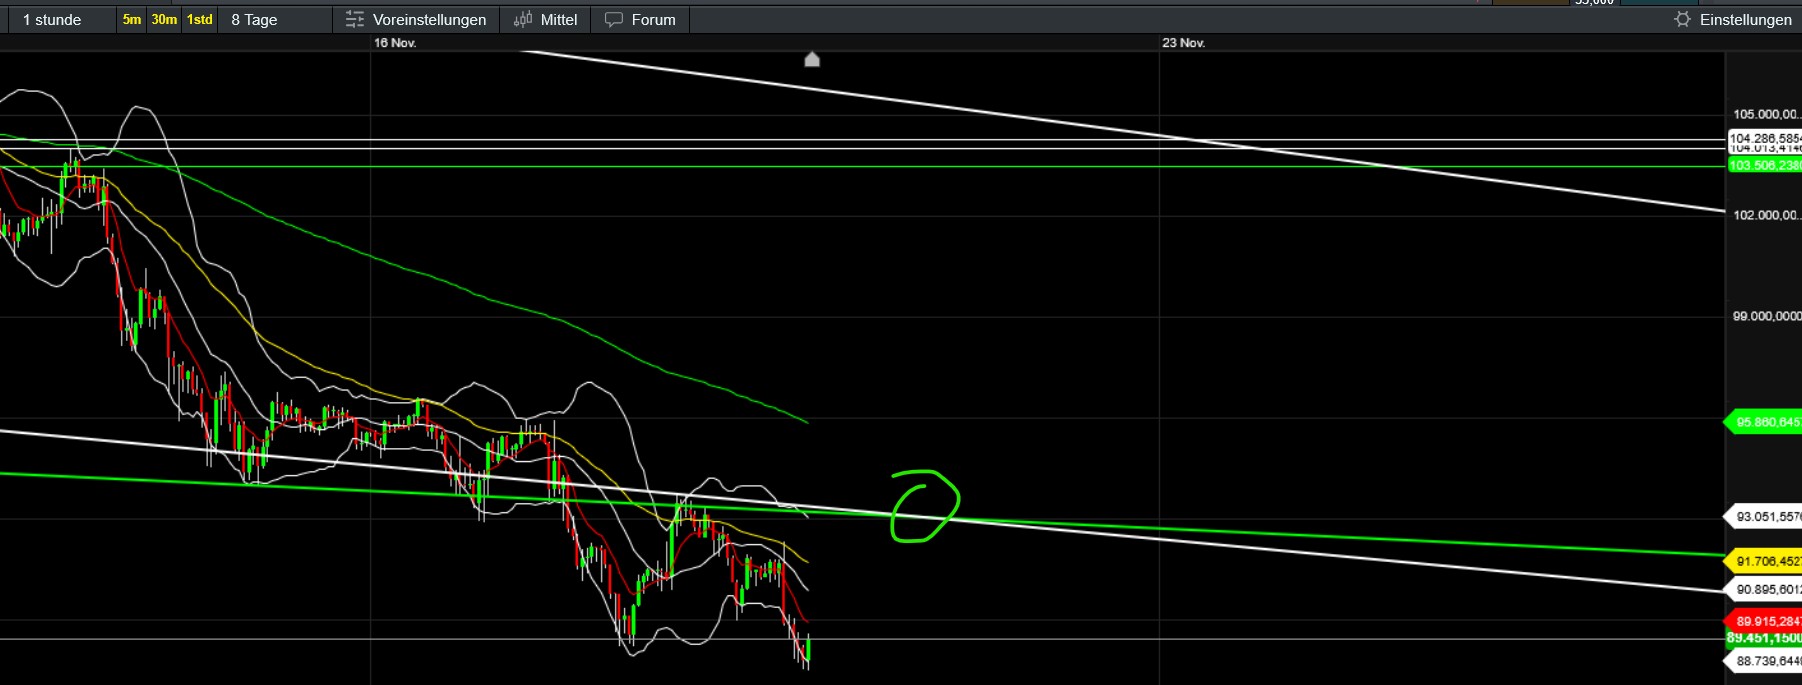Click the Voreinstellungen sliders icon
The height and width of the screenshot is (685, 1802).
pos(354,20)
